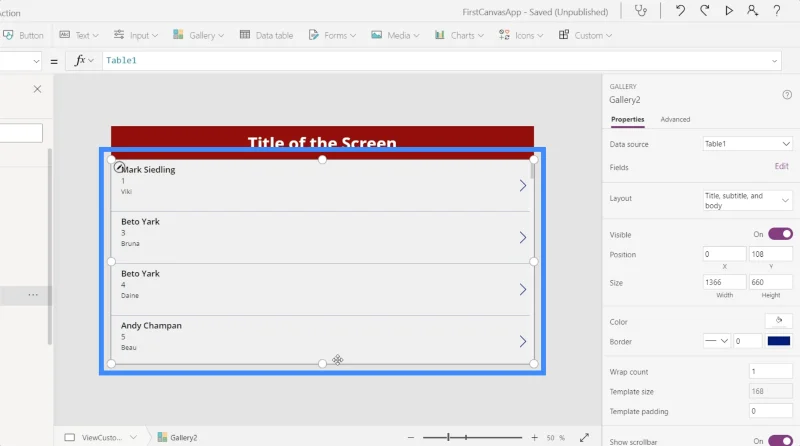Preview the app with play icon

(x=729, y=11)
